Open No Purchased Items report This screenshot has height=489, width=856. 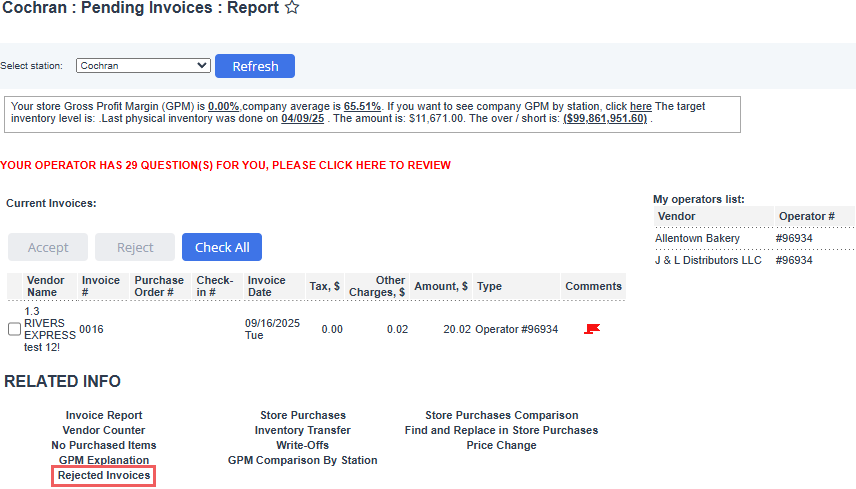(x=104, y=445)
